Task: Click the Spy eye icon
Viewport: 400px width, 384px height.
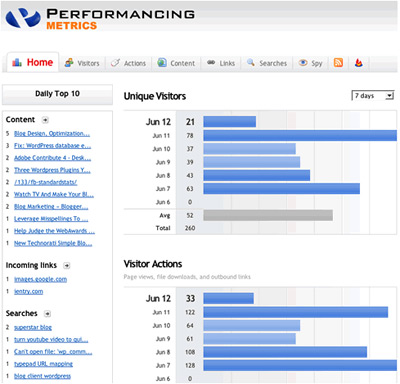Action: pyautogui.click(x=303, y=63)
